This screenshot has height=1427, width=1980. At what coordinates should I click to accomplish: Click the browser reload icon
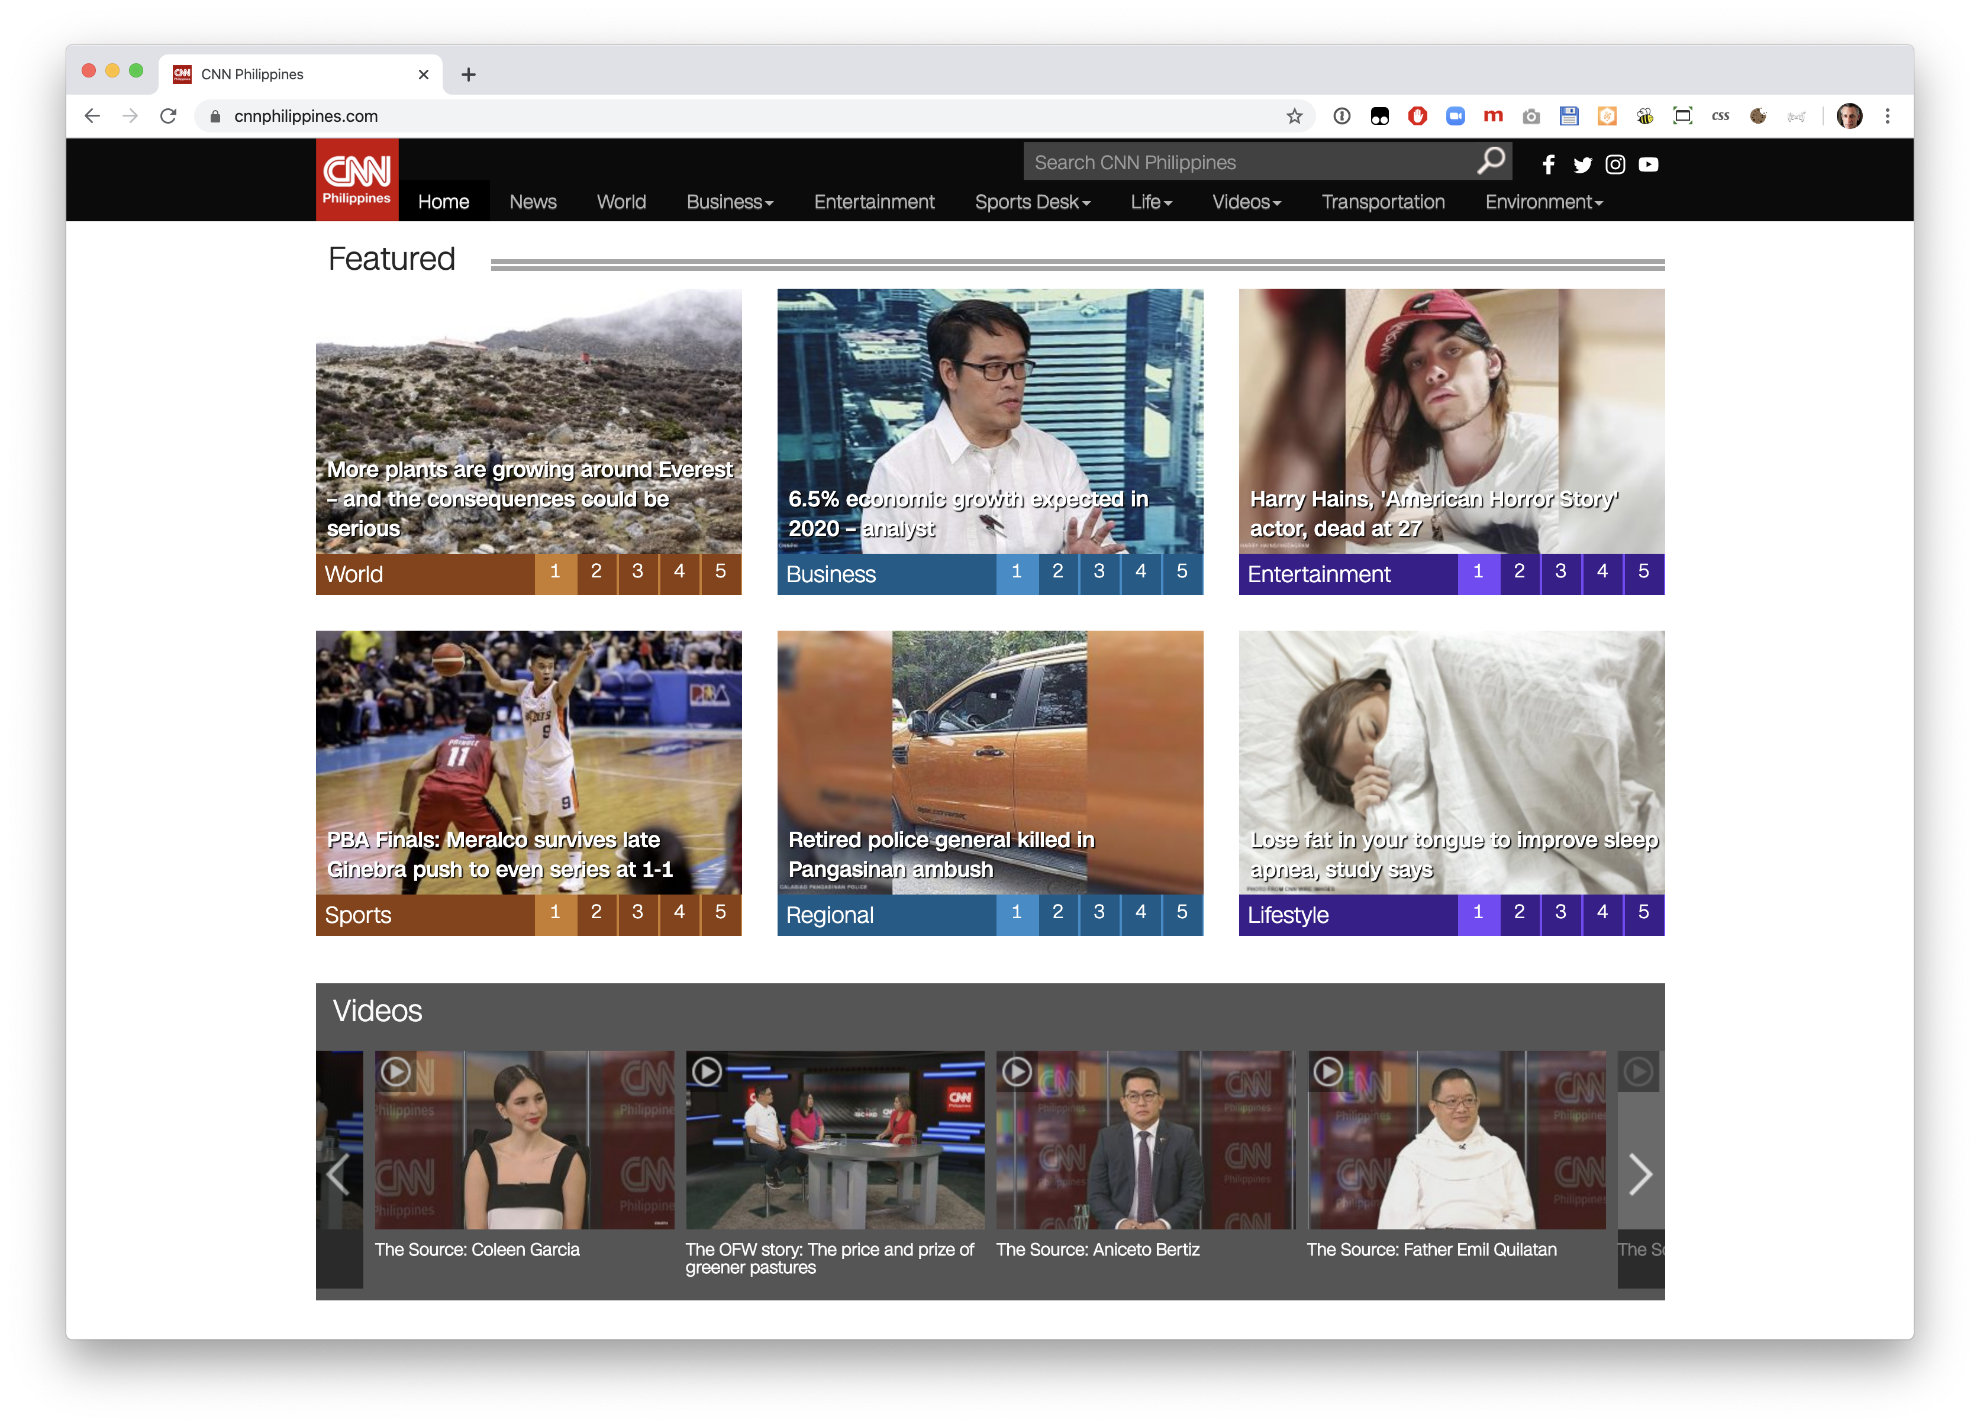click(168, 116)
